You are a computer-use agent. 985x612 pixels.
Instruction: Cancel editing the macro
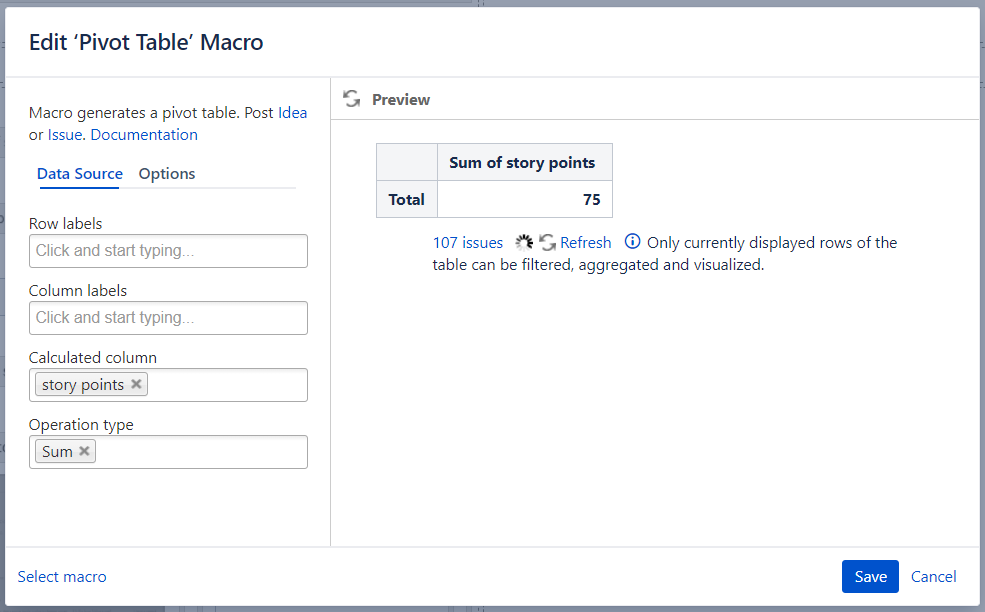pos(933,576)
